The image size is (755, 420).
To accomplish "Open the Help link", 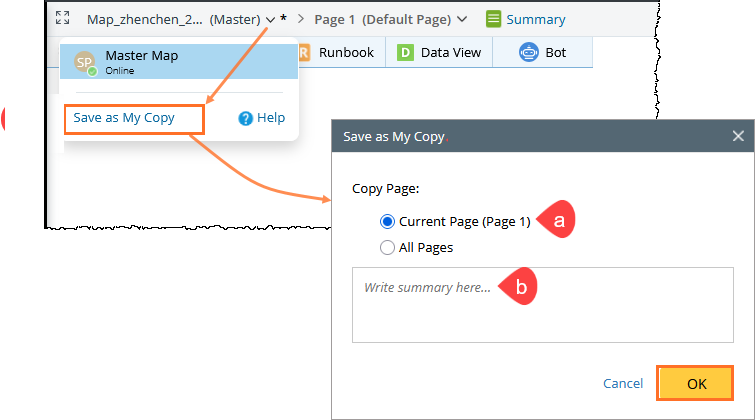I will [x=271, y=118].
